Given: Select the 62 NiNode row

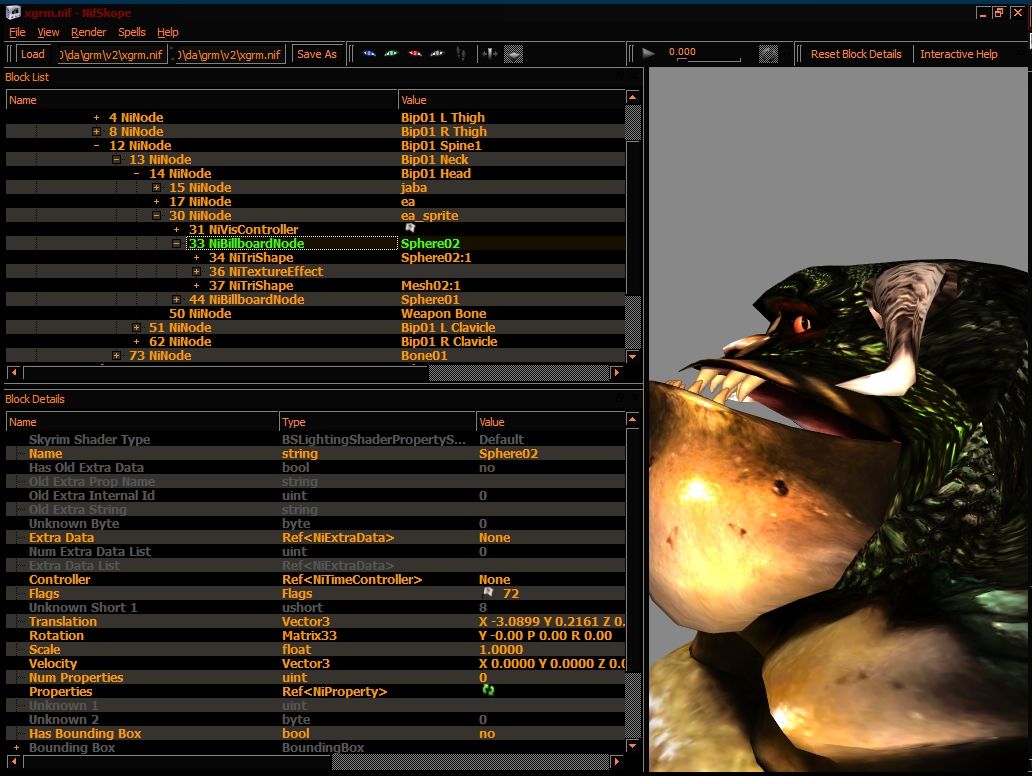Looking at the screenshot, I should (x=315, y=342).
